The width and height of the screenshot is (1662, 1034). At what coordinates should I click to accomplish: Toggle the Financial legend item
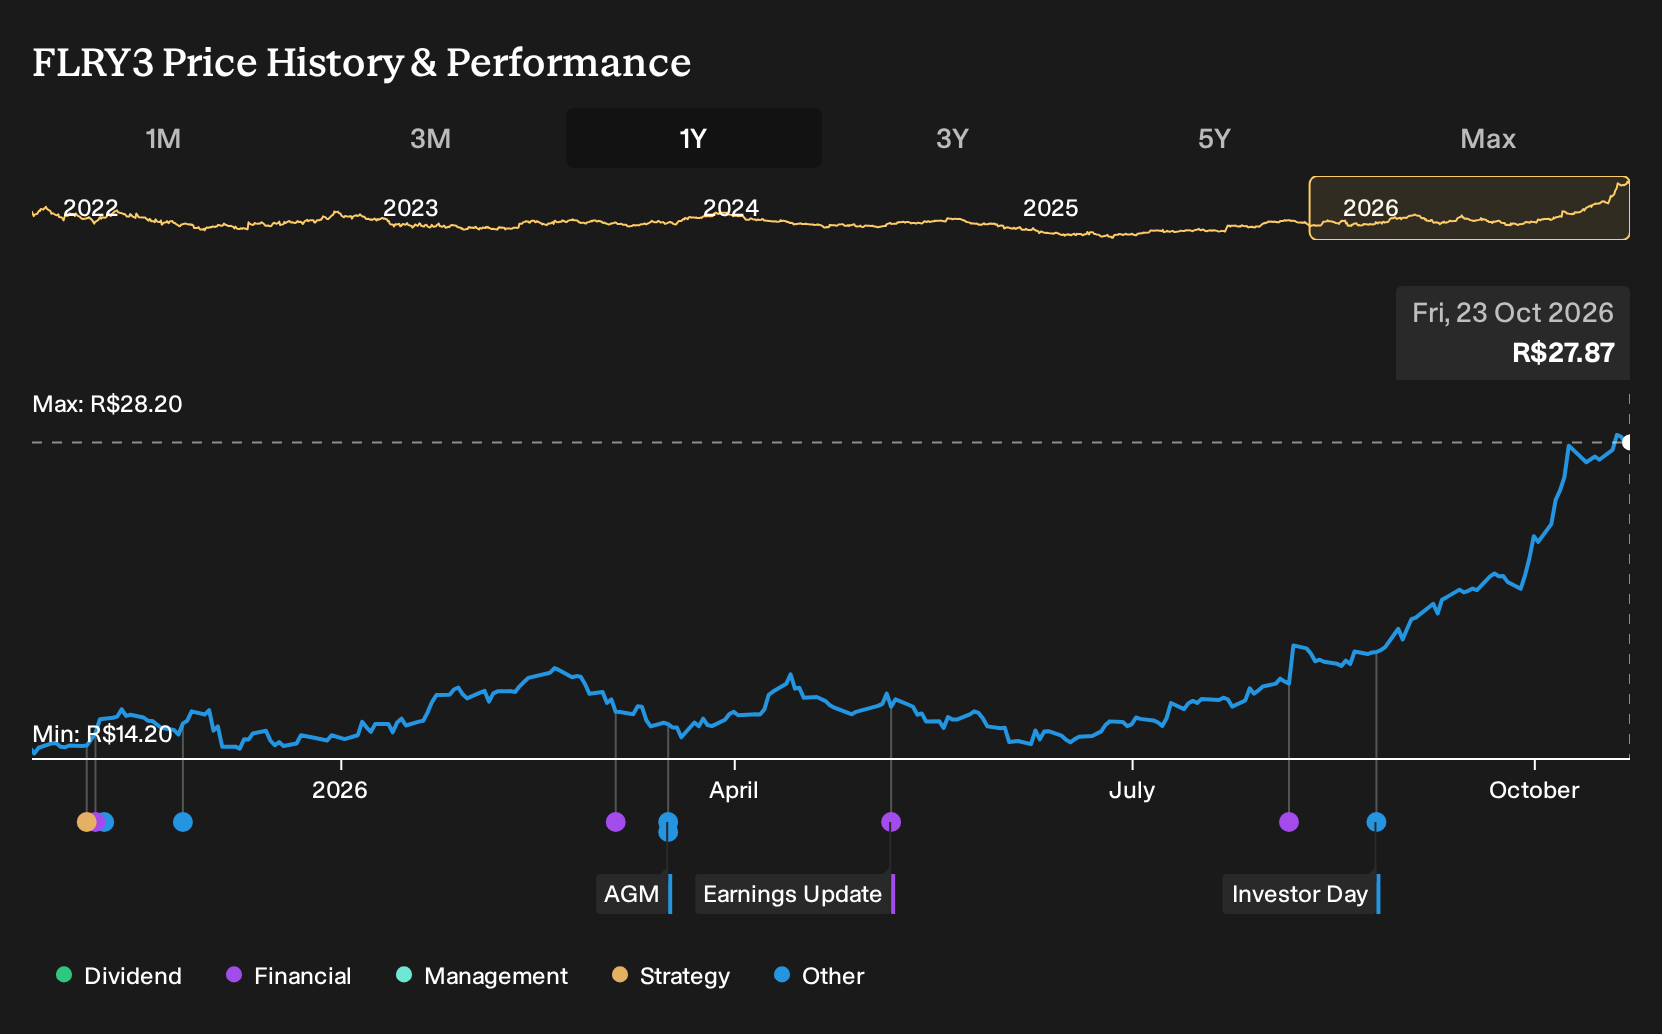(288, 975)
